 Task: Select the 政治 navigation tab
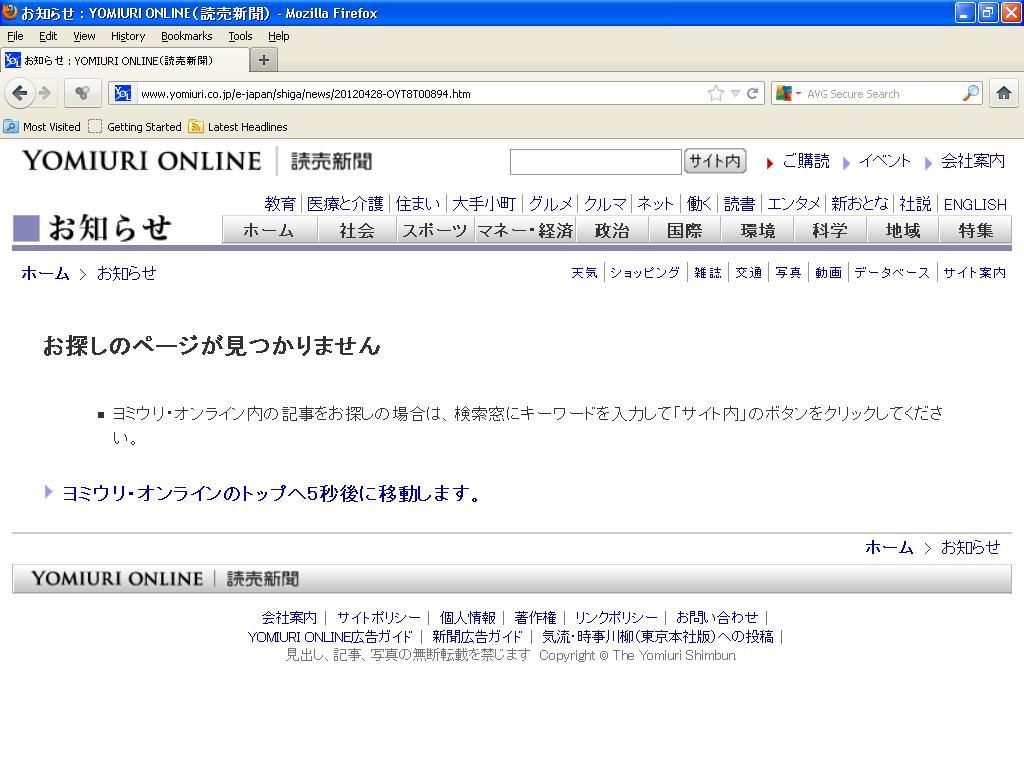[x=612, y=230]
